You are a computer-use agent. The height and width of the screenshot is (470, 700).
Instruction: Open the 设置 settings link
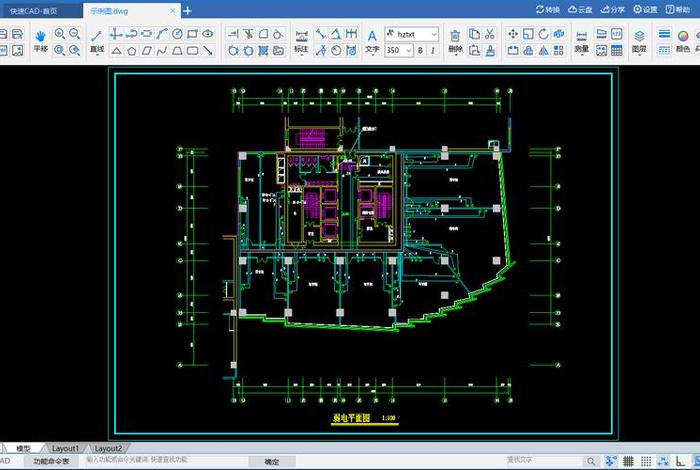click(x=645, y=10)
